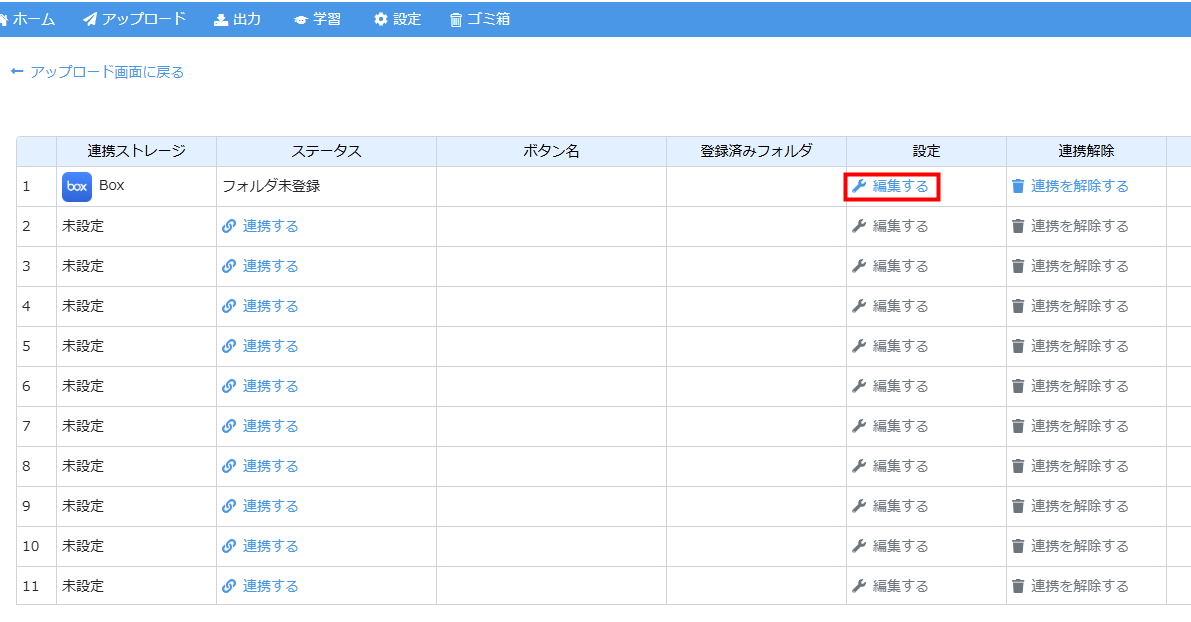Image resolution: width=1191 pixels, height=622 pixels.
Task: Click the graduation cap 学習 icon
Action: point(300,19)
